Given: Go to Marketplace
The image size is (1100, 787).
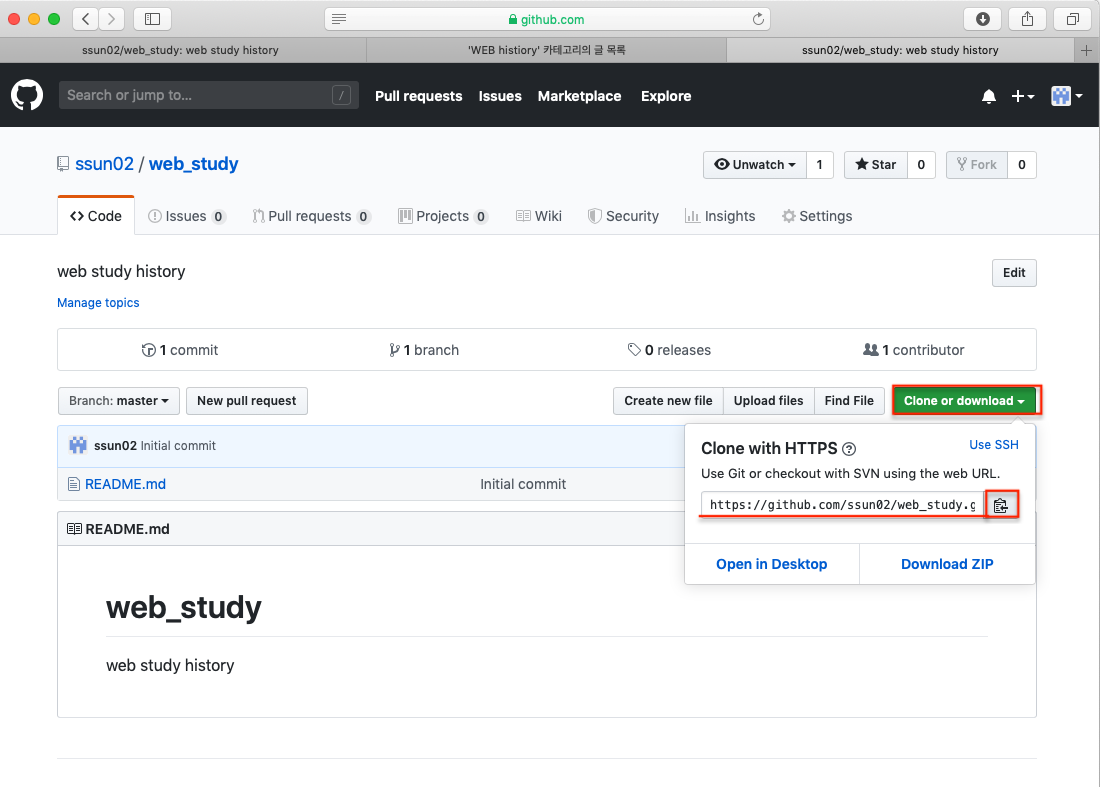Looking at the screenshot, I should pyautogui.click(x=579, y=96).
